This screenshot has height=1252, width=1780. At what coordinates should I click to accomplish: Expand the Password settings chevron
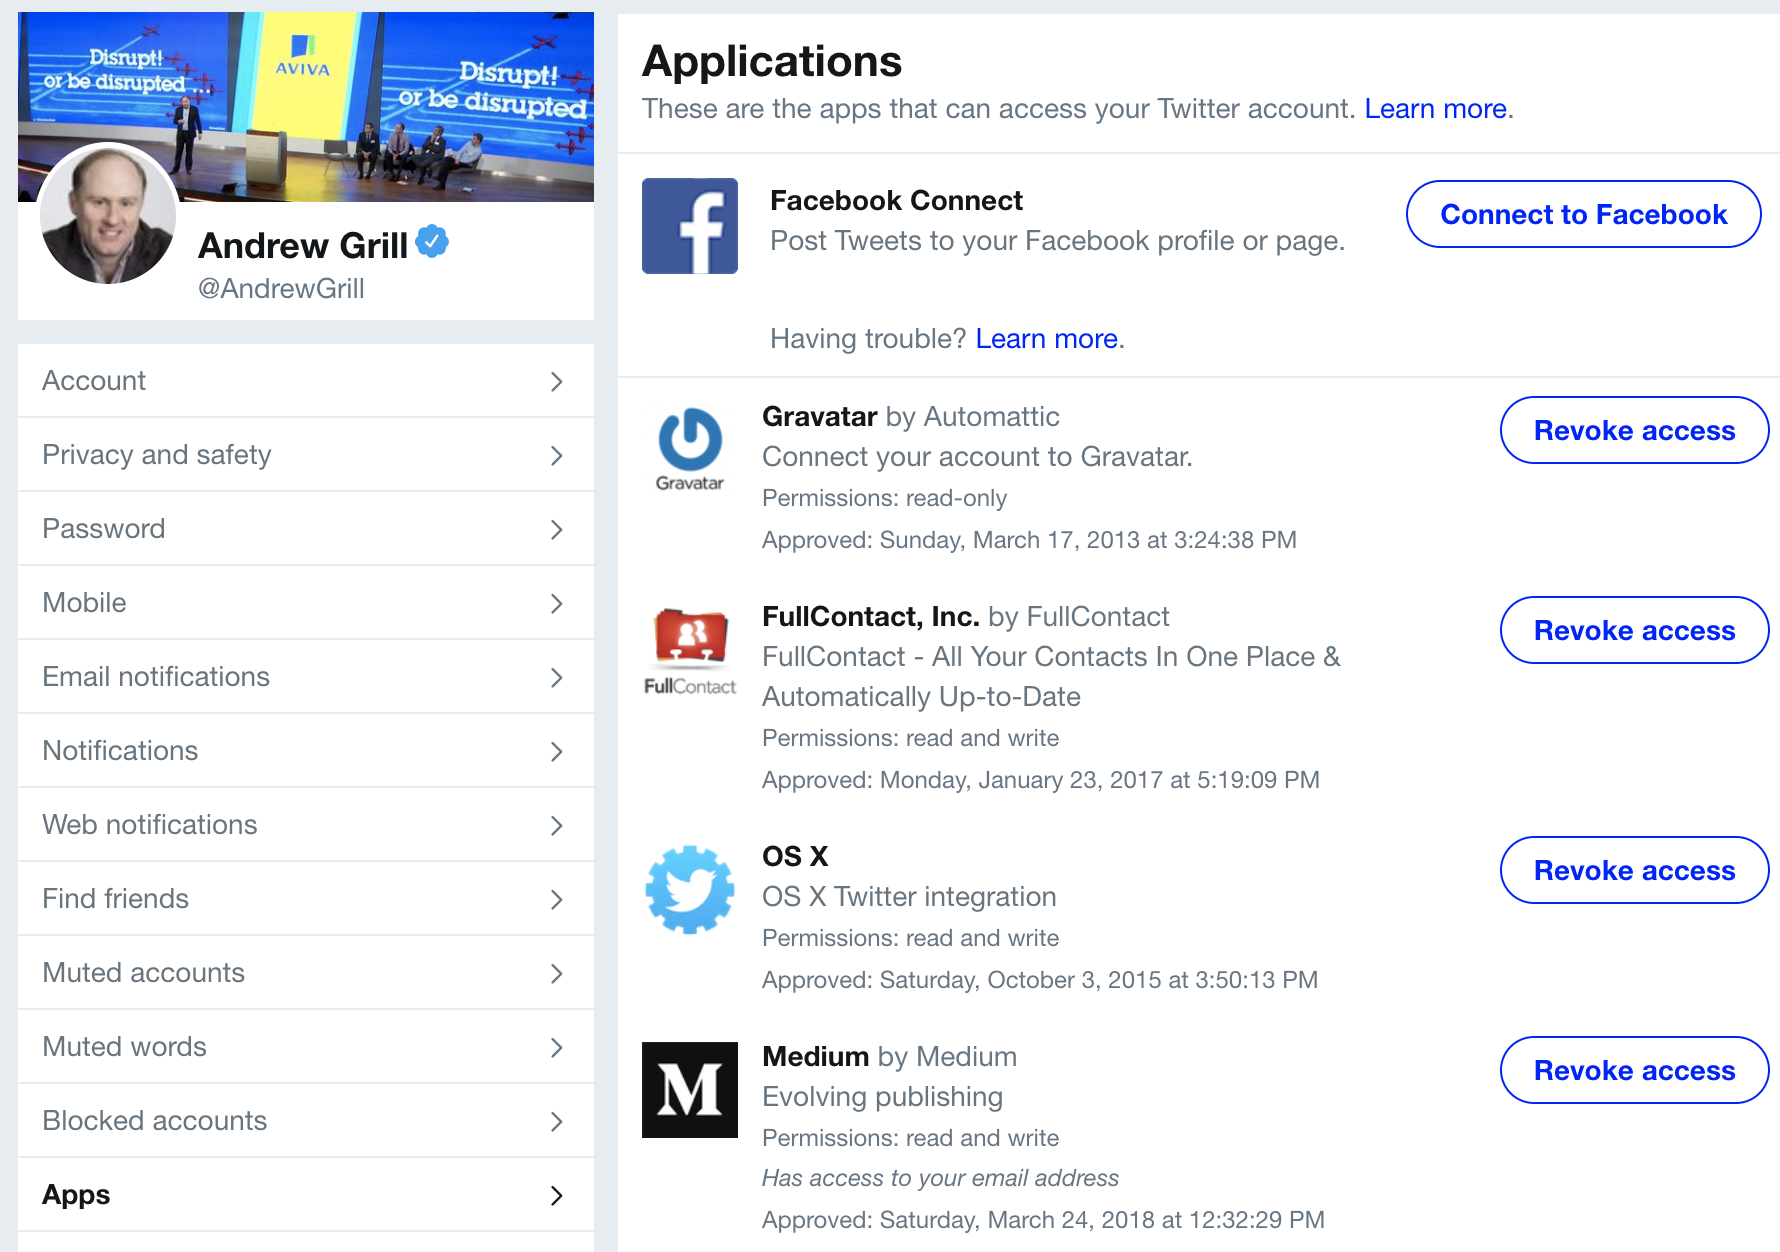pyautogui.click(x=557, y=529)
